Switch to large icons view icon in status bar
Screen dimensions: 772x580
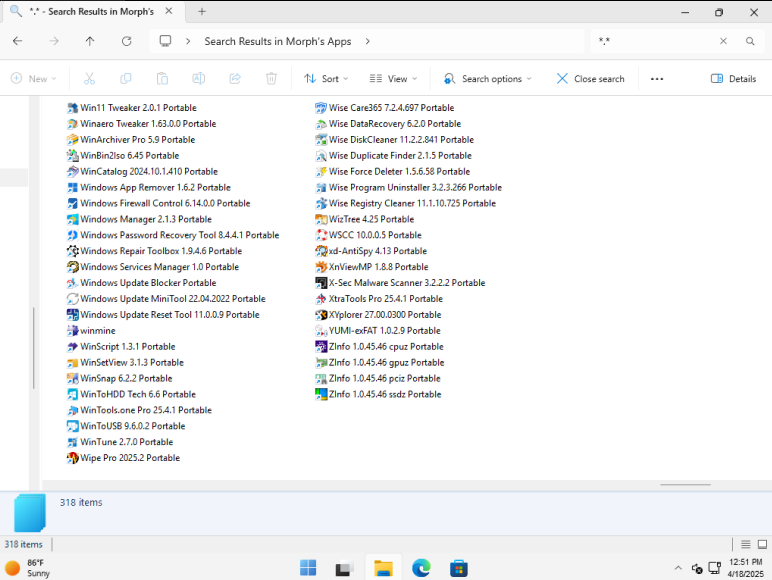(762, 544)
